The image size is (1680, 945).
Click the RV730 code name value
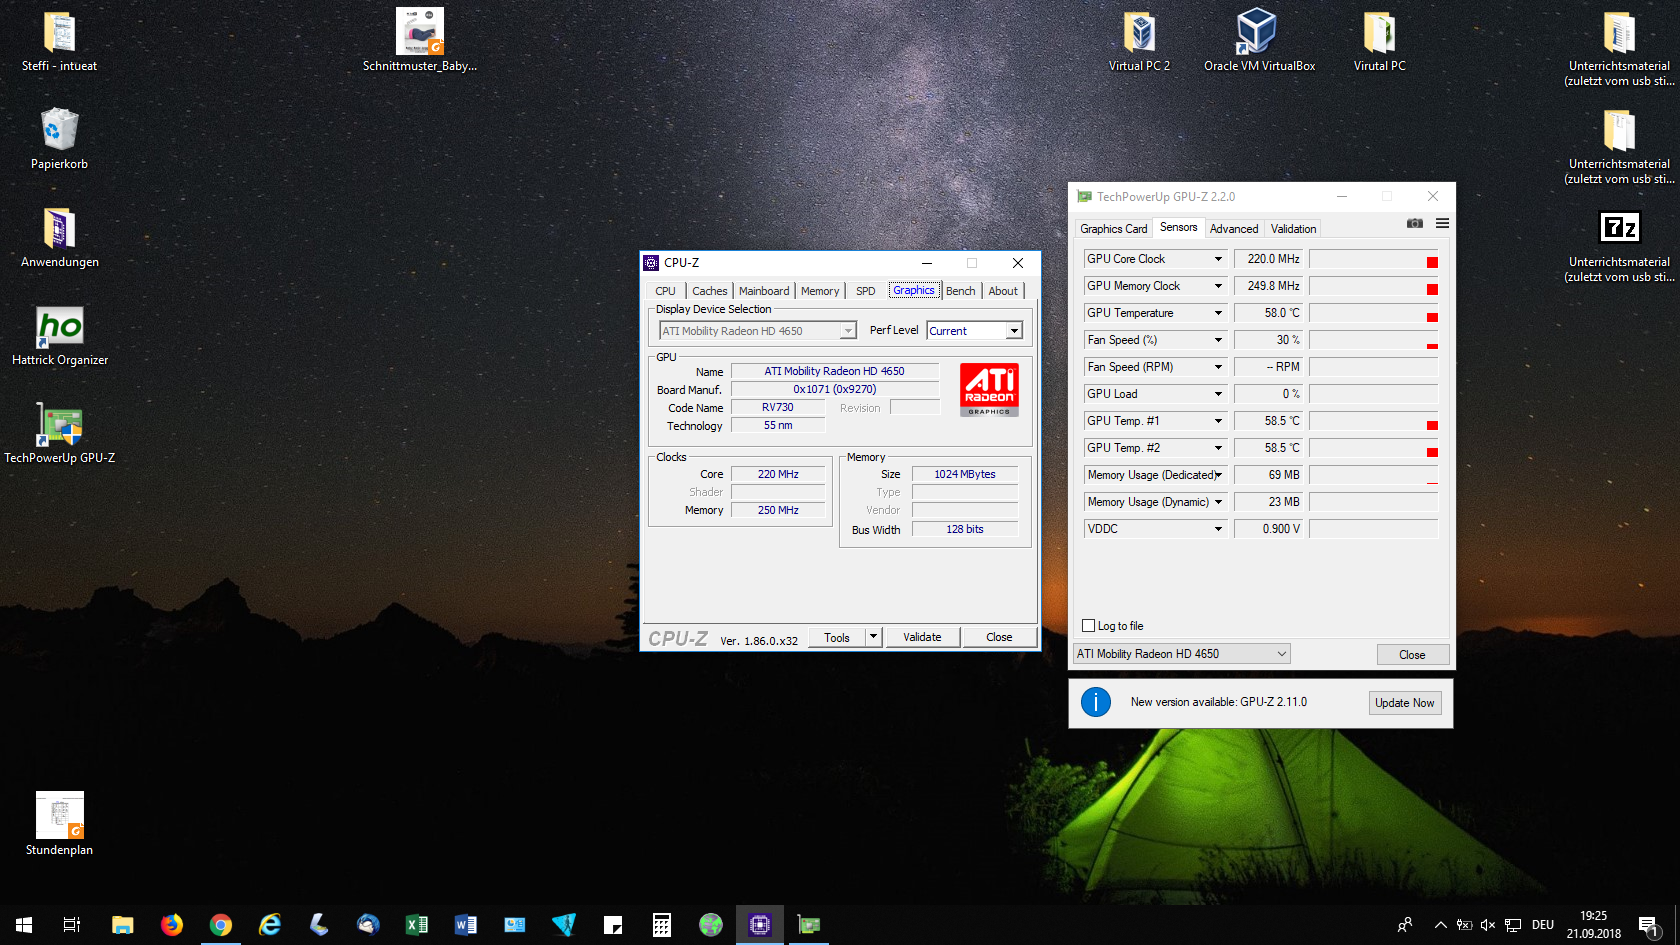click(778, 408)
